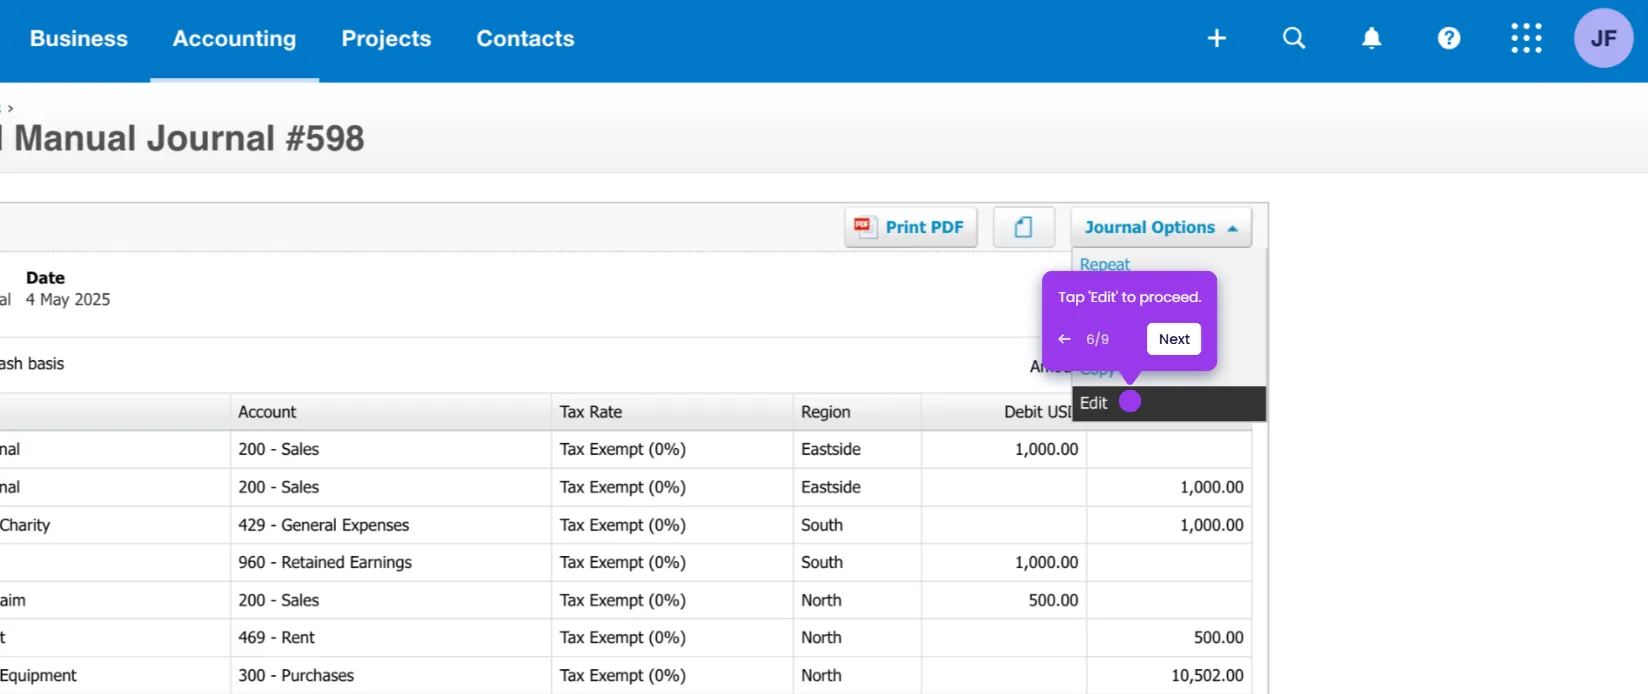The width and height of the screenshot is (1648, 694).
Task: Open the Contacts menu
Action: tap(525, 38)
